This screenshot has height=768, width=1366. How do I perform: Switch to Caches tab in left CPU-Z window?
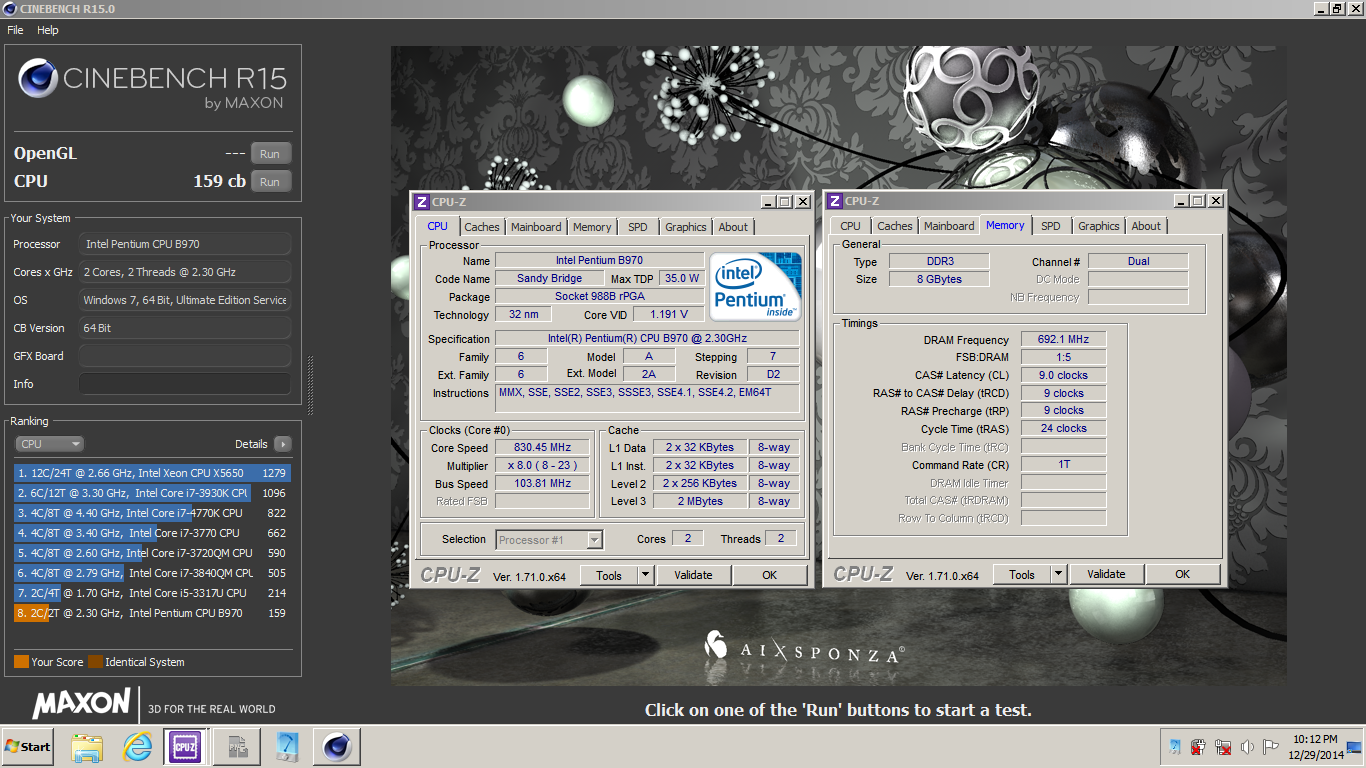(x=482, y=227)
